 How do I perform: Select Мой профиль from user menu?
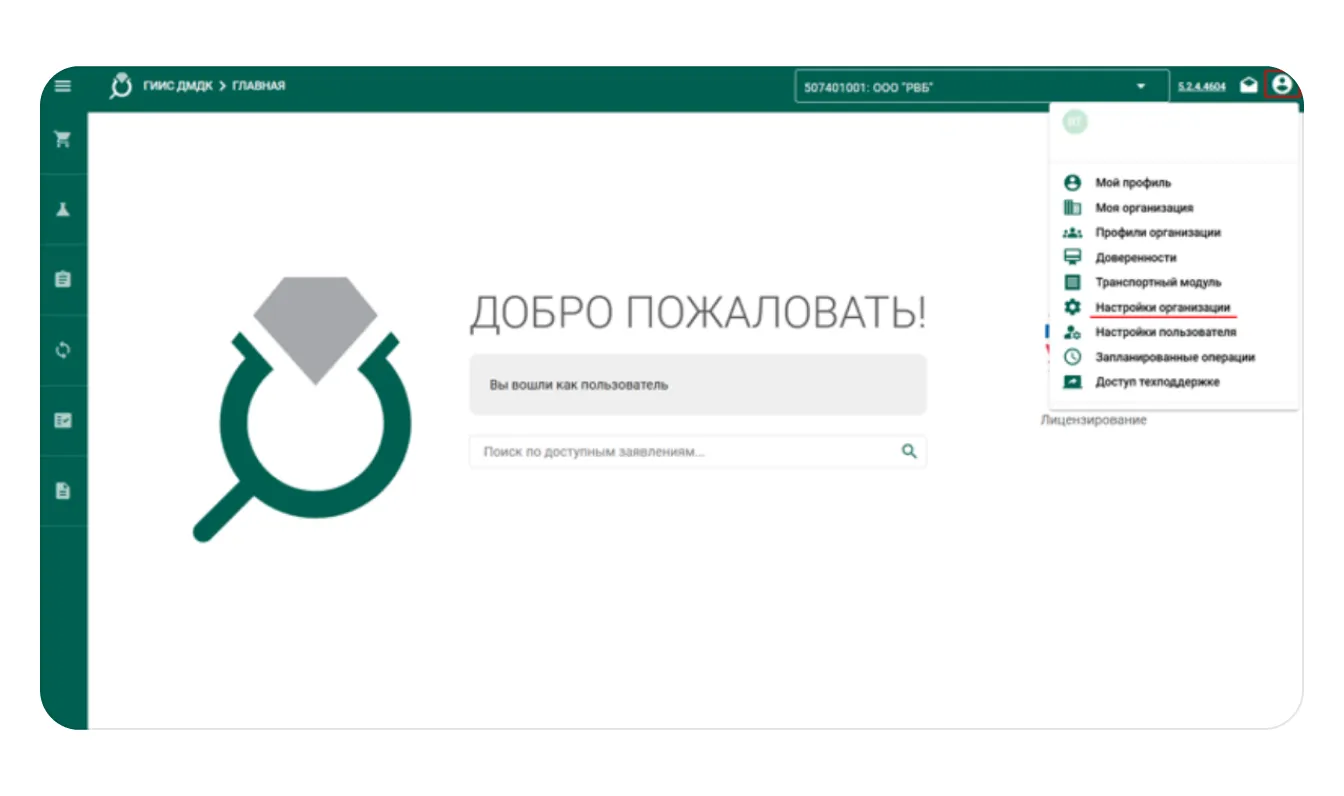(1132, 183)
